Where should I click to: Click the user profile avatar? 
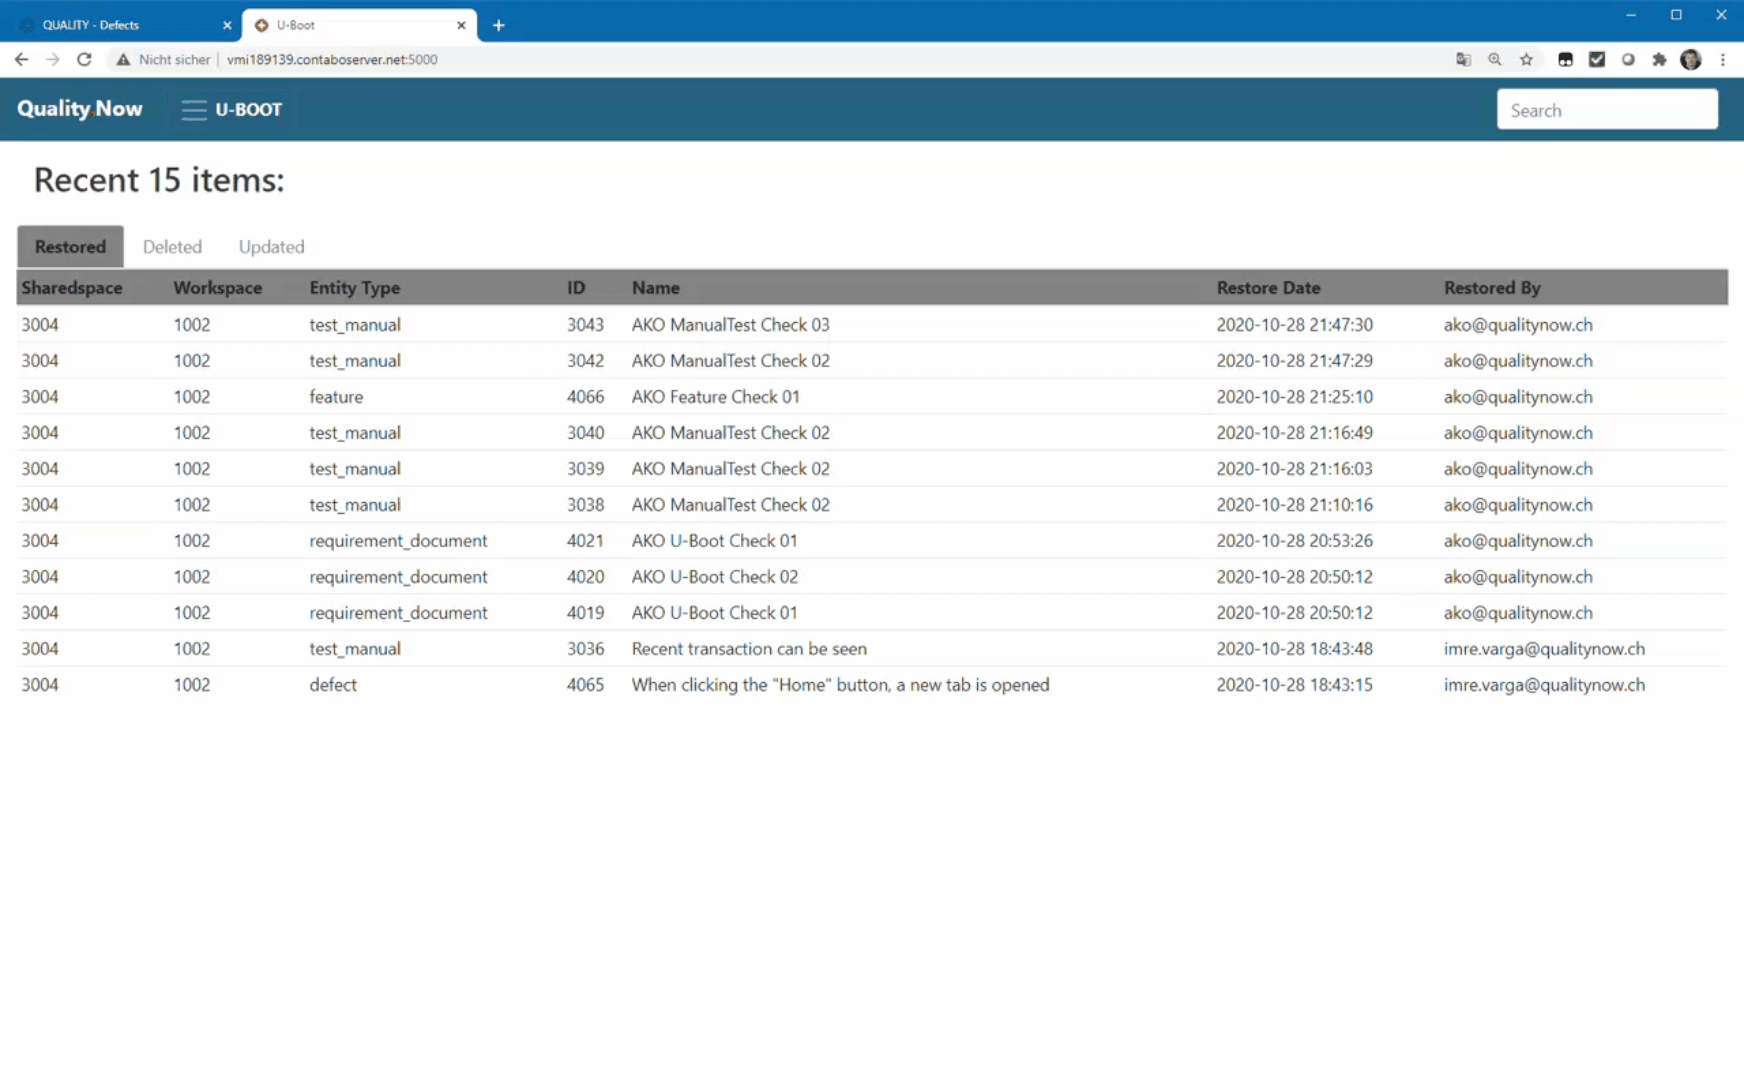(1691, 59)
